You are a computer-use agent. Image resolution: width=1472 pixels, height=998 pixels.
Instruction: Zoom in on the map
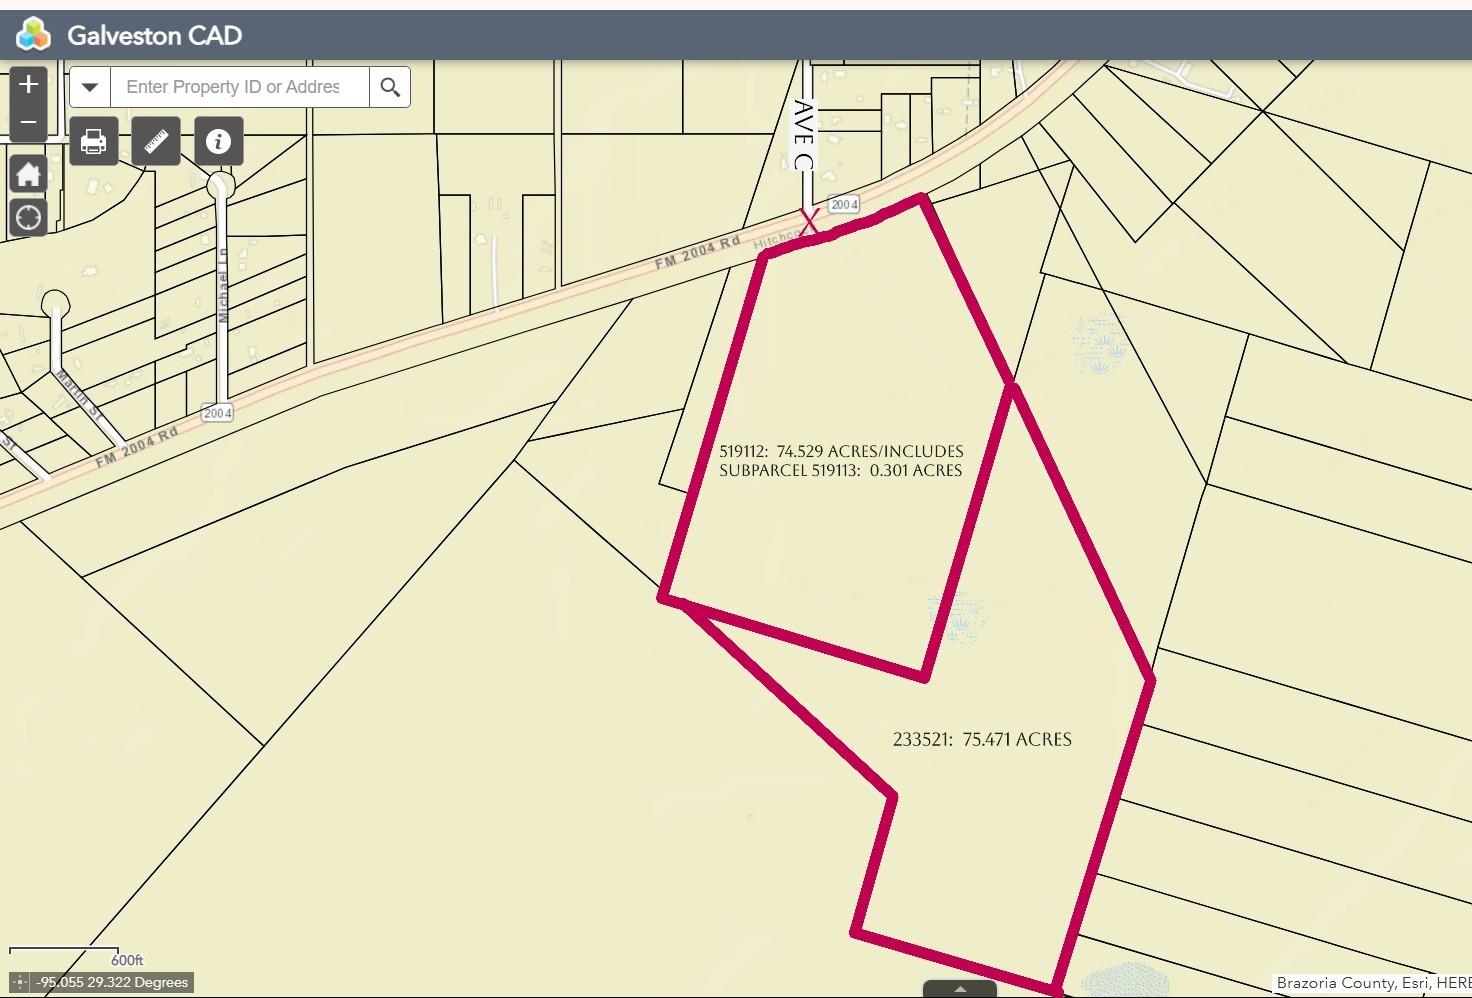click(28, 84)
